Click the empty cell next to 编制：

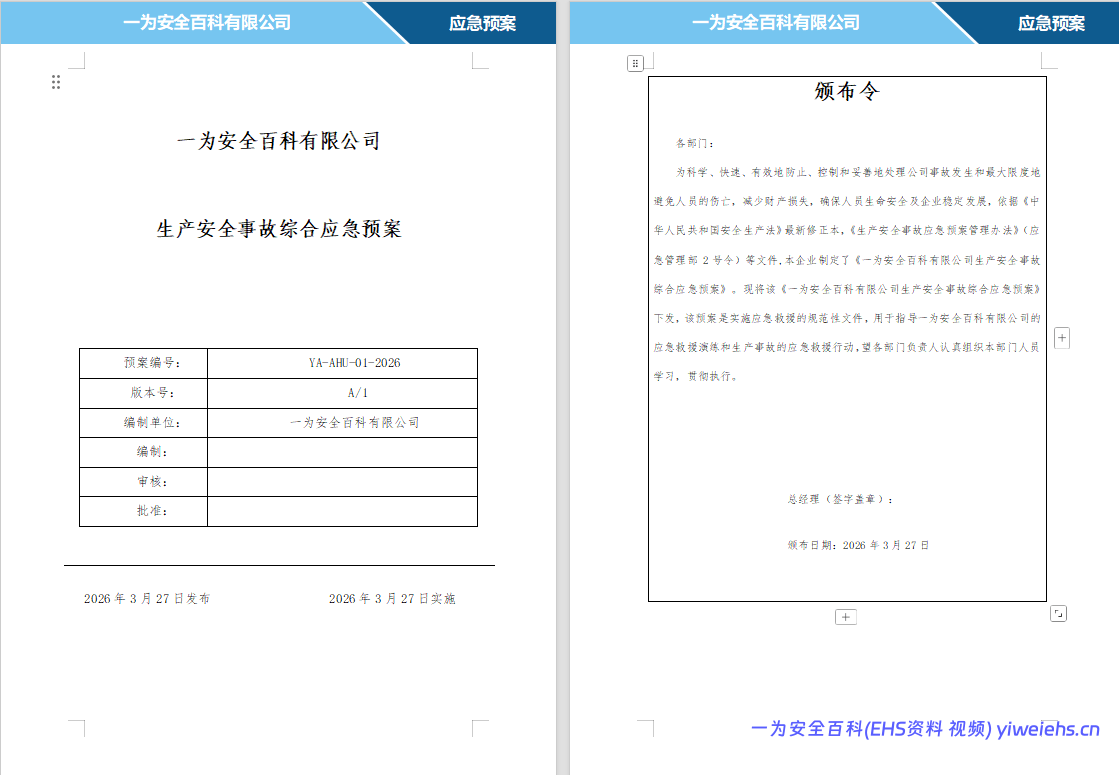(342, 452)
